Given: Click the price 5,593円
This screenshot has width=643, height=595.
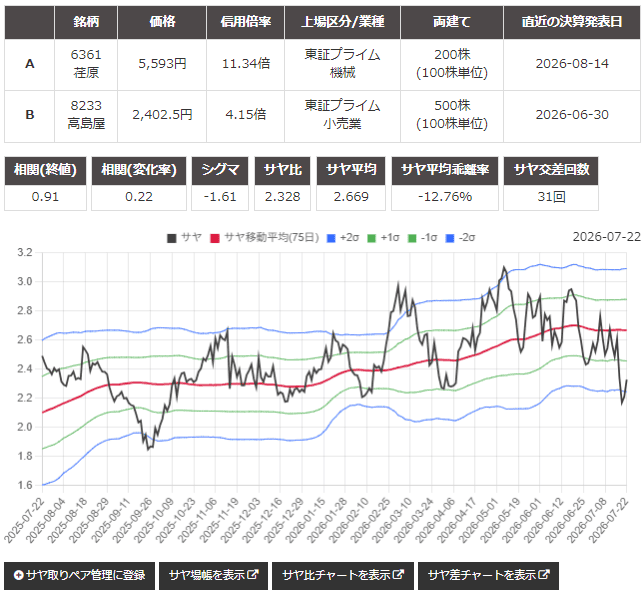Looking at the screenshot, I should coord(162,64).
